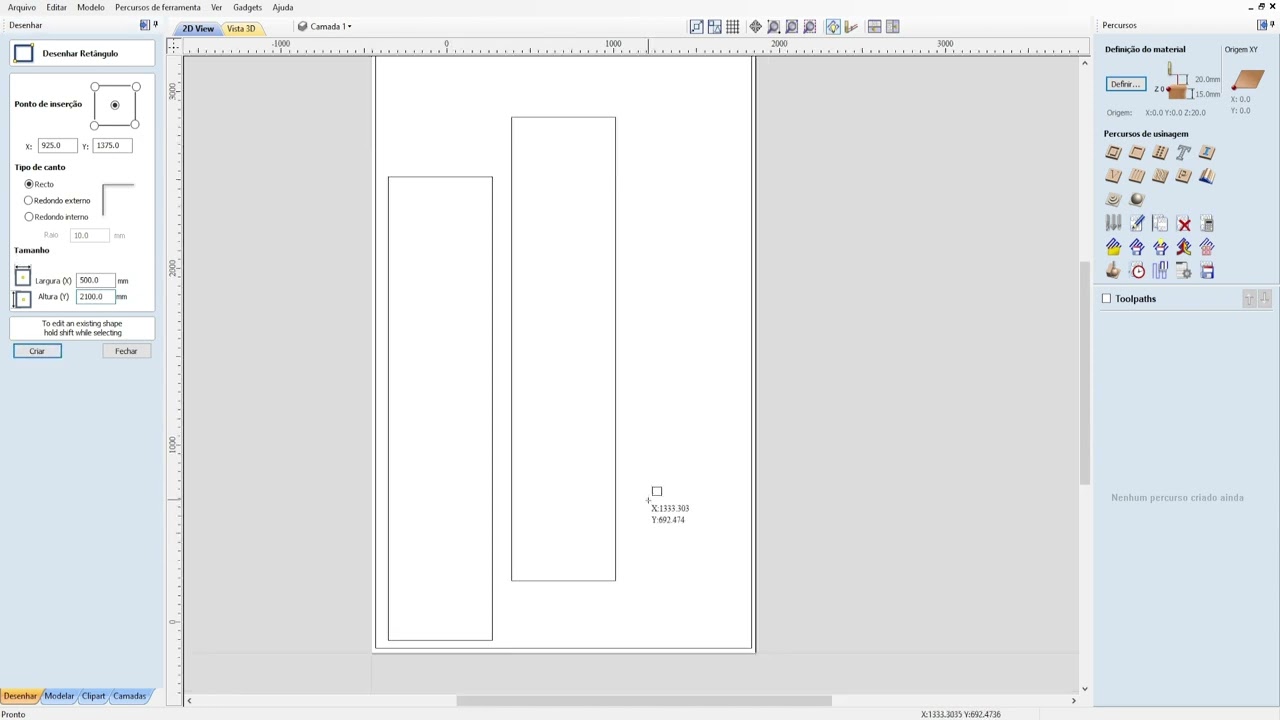1280x720 pixels.
Task: Click the Definir material button
Action: 1125,84
